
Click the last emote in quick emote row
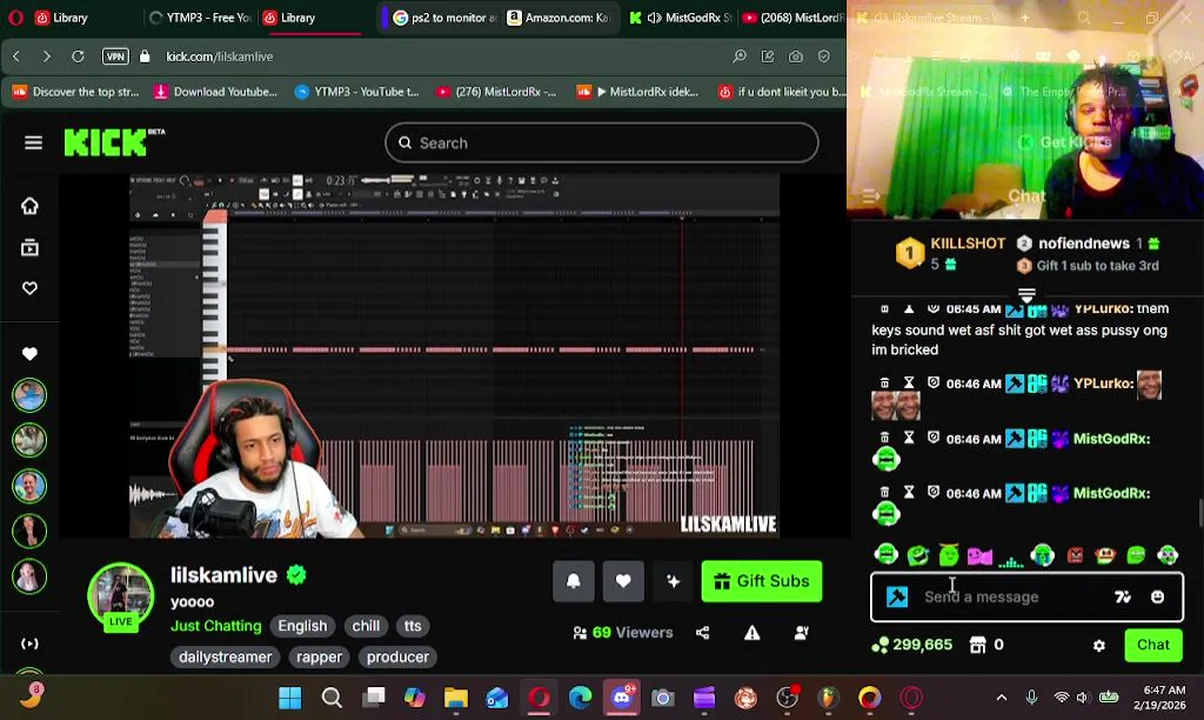1167,555
